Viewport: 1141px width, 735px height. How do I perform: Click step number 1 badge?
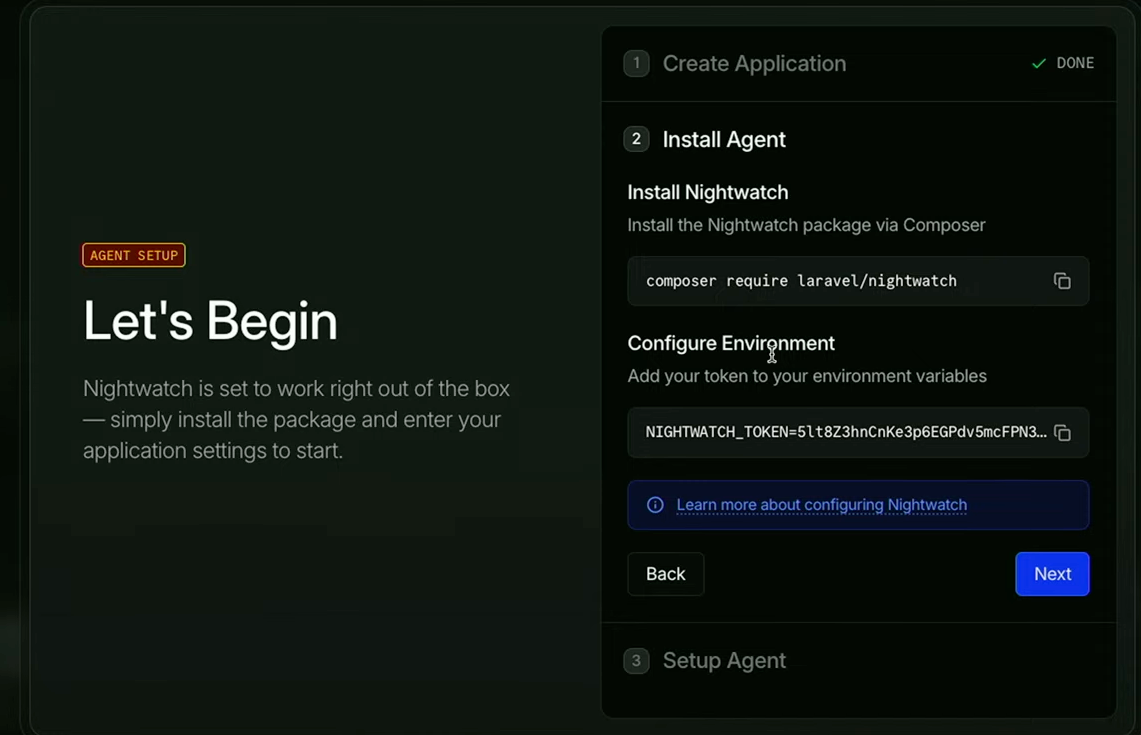[x=636, y=63]
